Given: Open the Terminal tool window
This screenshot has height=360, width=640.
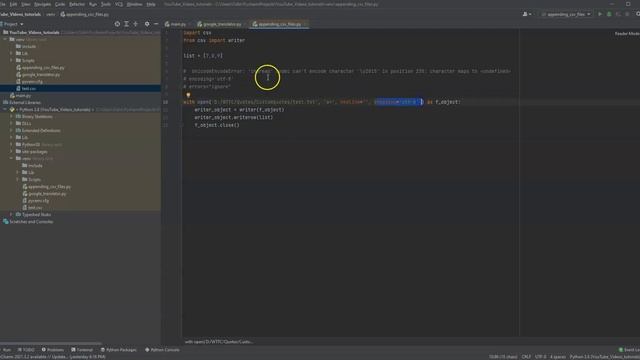Looking at the screenshot, I should pos(82,350).
